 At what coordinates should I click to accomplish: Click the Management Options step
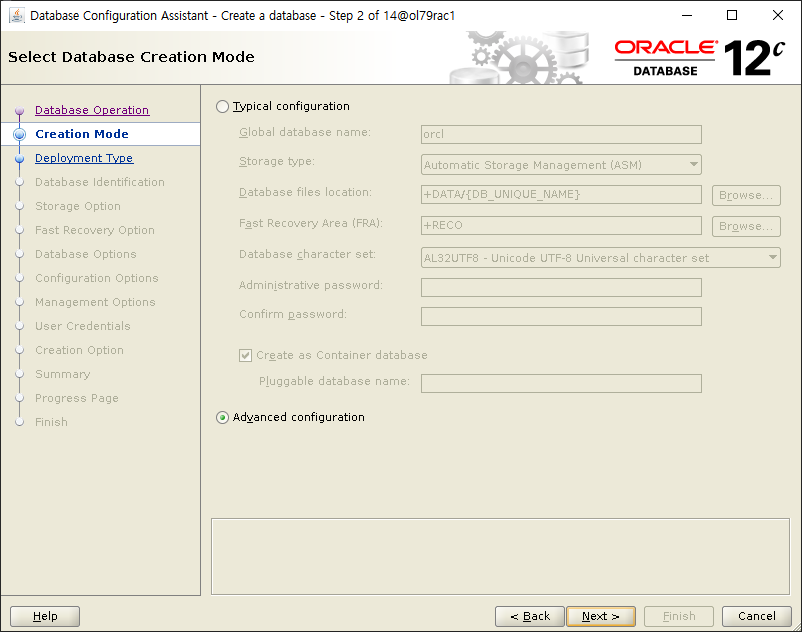(95, 302)
